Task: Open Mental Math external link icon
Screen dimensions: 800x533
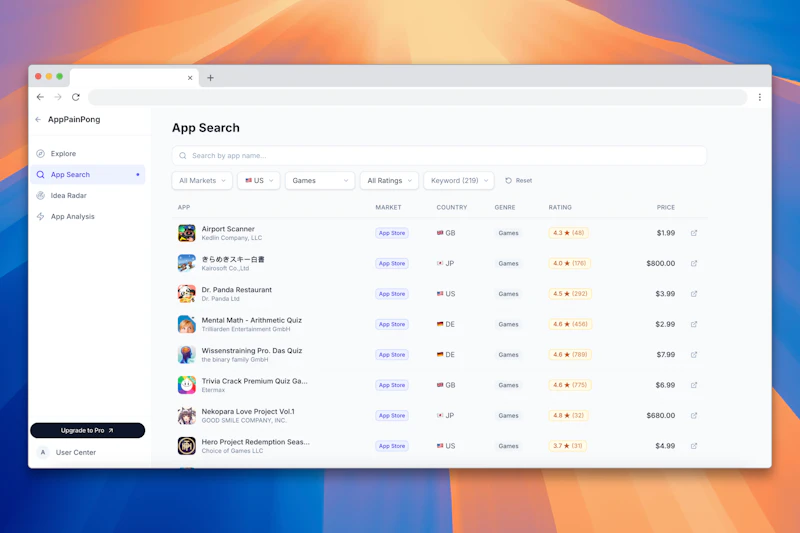Action: [694, 324]
